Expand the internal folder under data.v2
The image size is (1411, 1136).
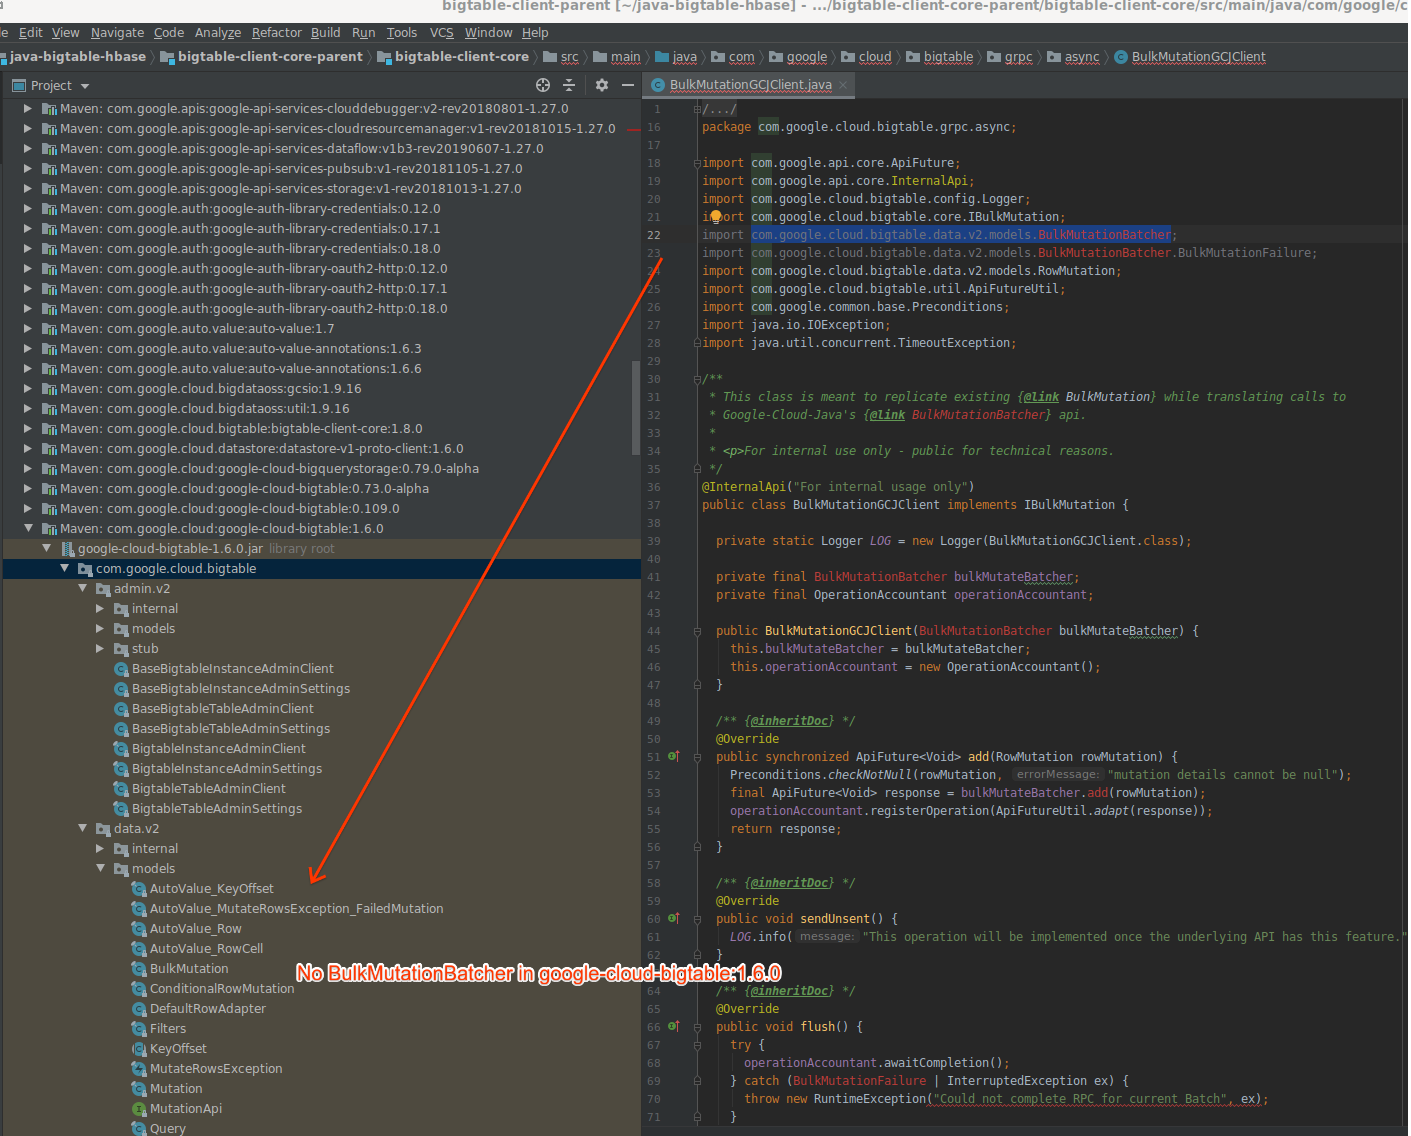[x=100, y=848]
